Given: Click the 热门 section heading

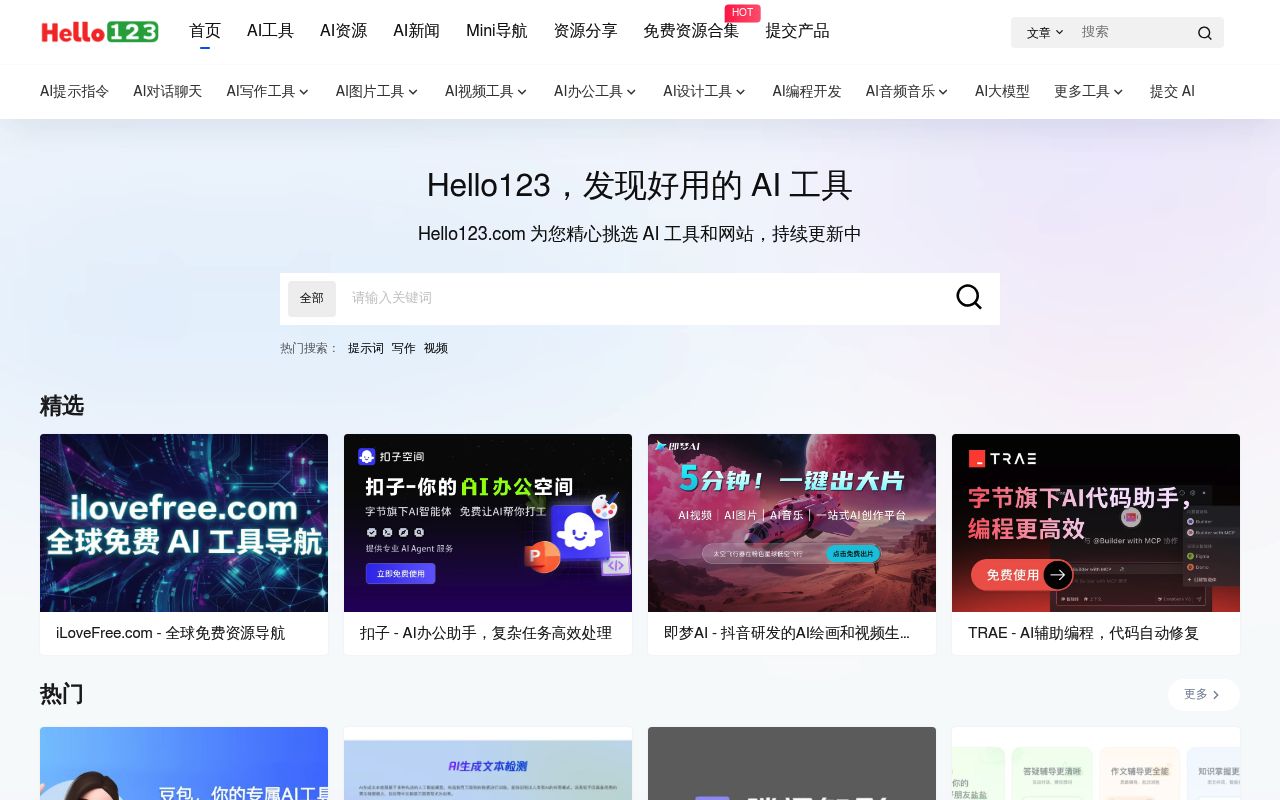Looking at the screenshot, I should tap(62, 694).
